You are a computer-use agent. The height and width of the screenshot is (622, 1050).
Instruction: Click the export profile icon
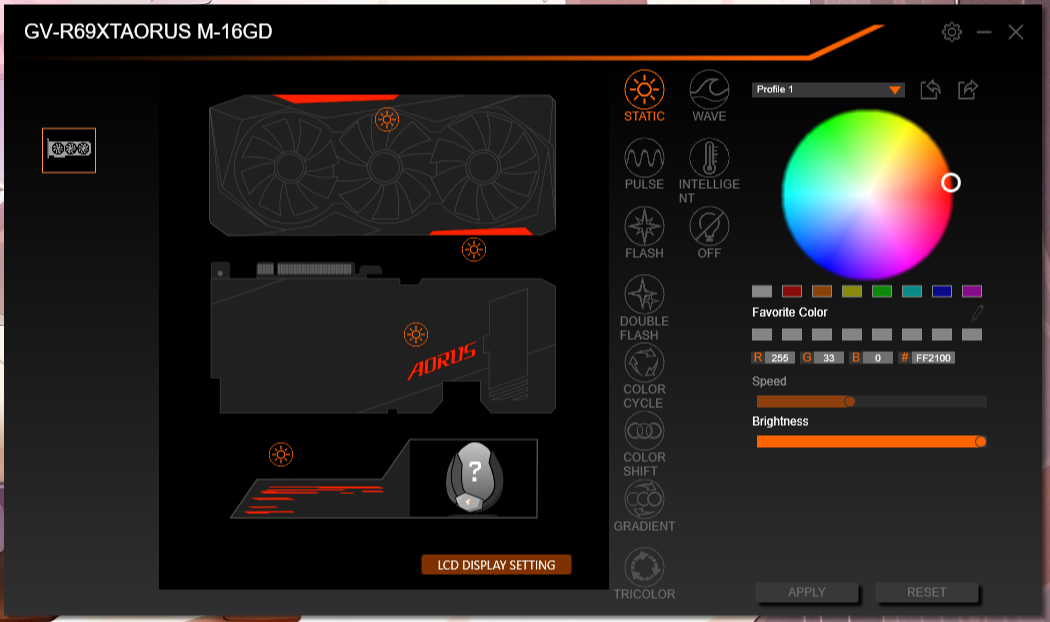(x=968, y=89)
